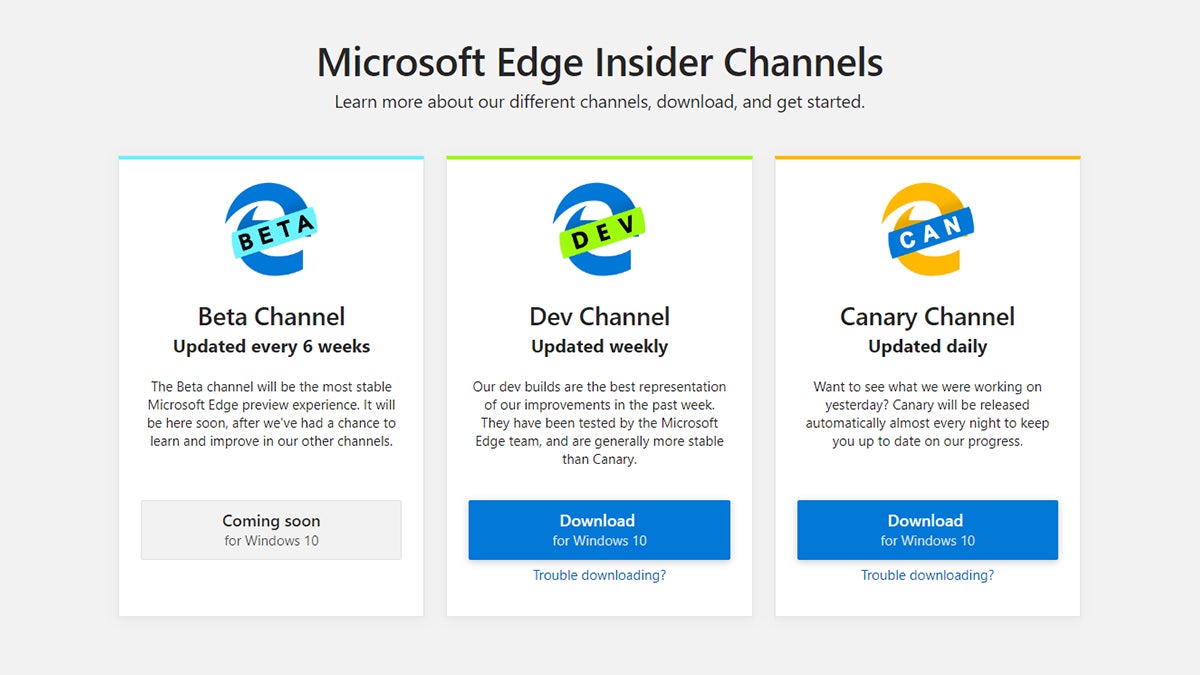Download Edge from the Dev Channel
This screenshot has height=675, width=1200.
(x=598, y=529)
